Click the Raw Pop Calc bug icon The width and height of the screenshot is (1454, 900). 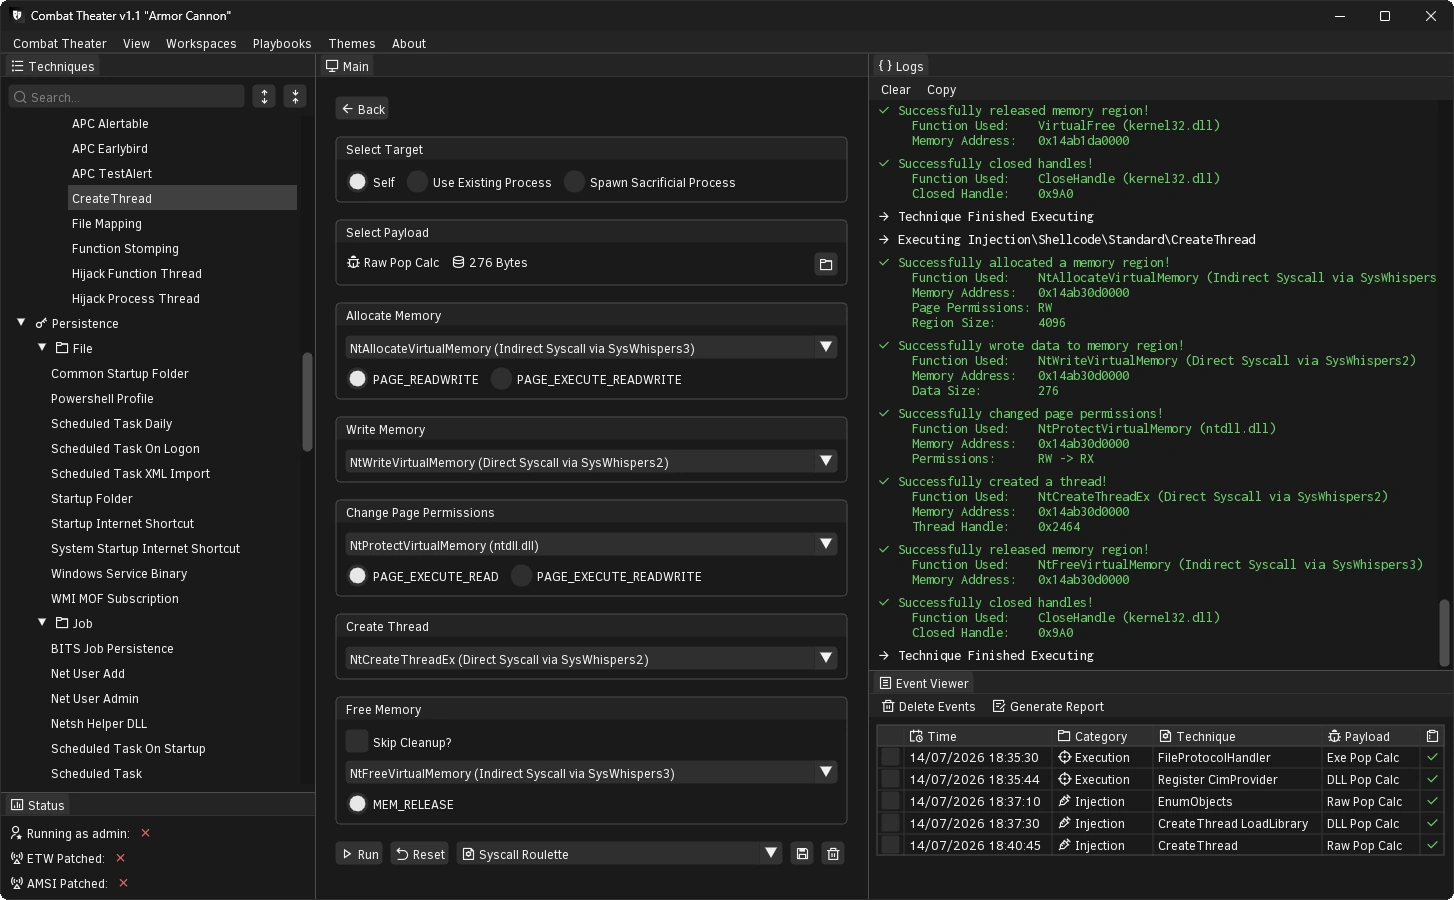(353, 263)
